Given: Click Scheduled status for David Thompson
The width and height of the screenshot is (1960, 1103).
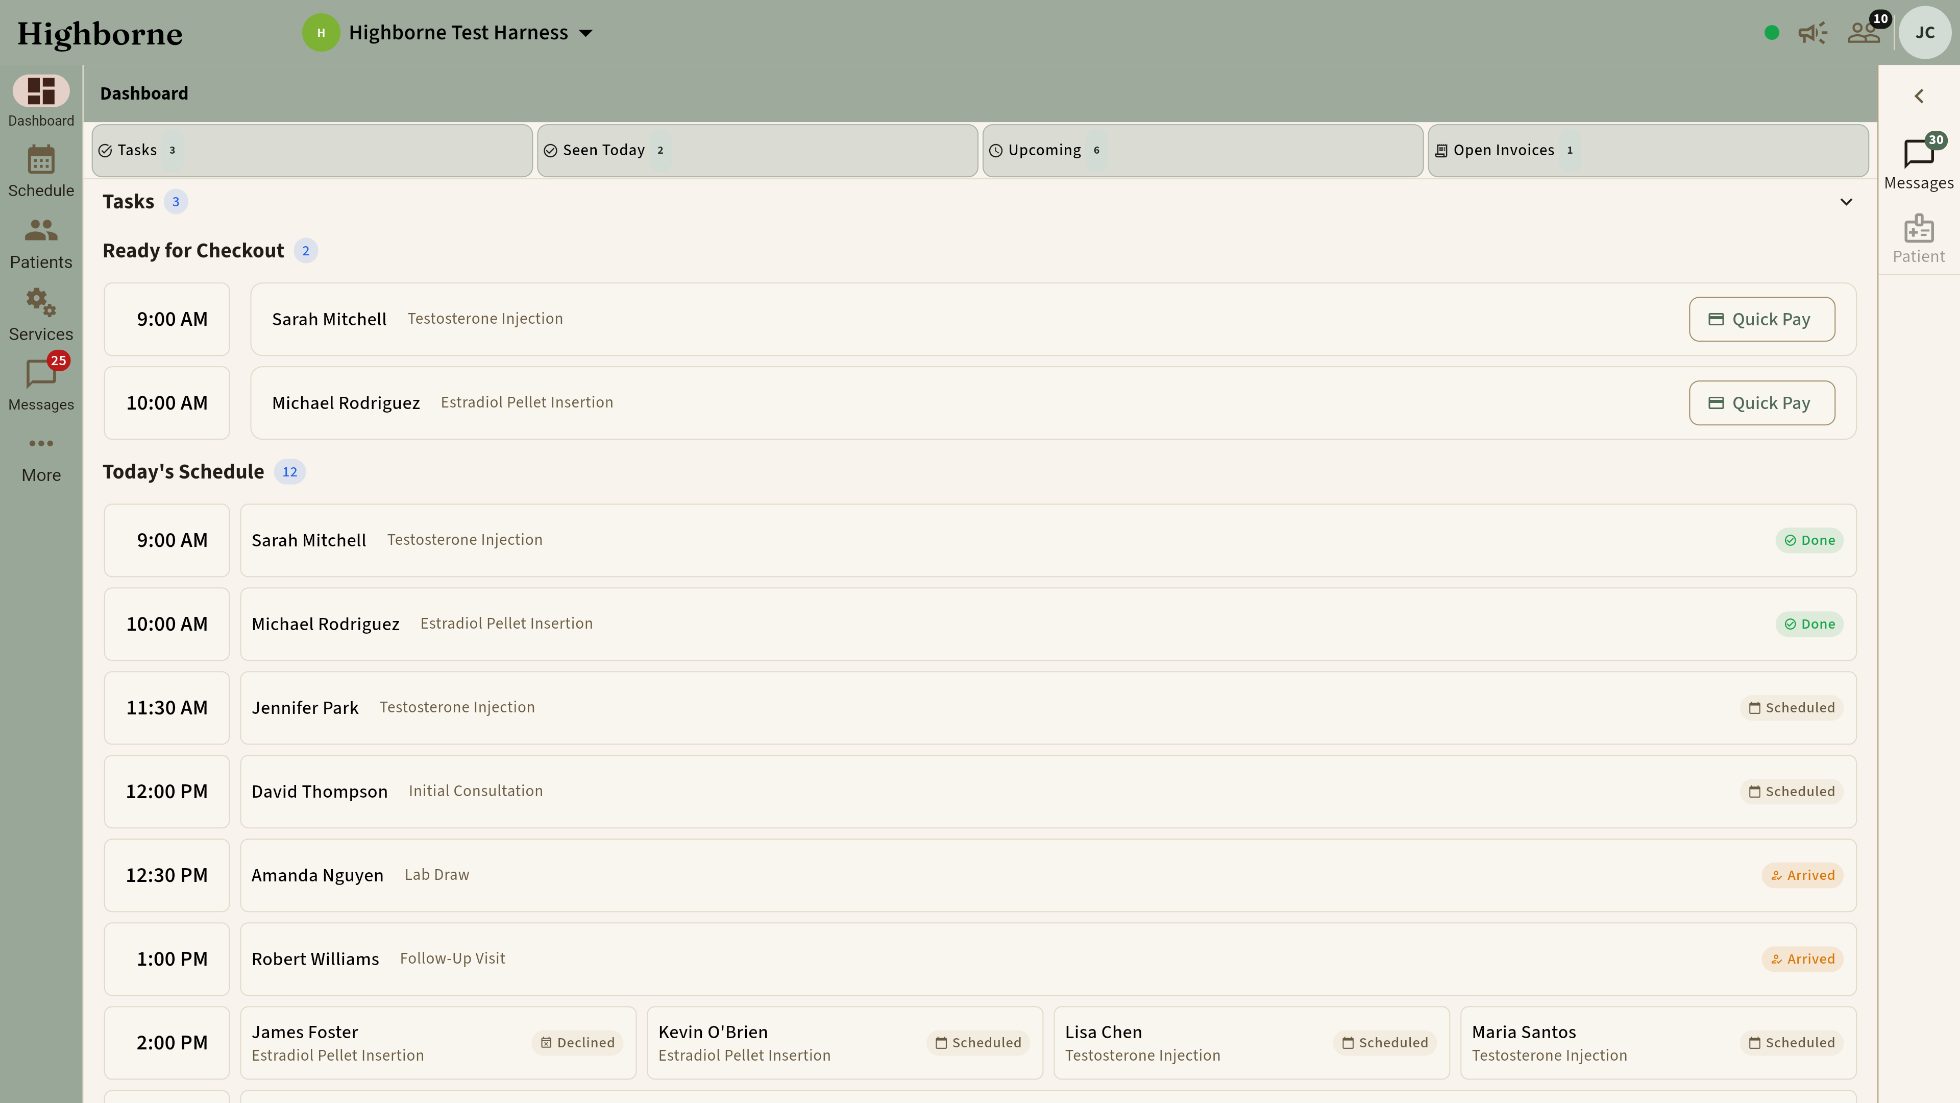Looking at the screenshot, I should tap(1791, 792).
